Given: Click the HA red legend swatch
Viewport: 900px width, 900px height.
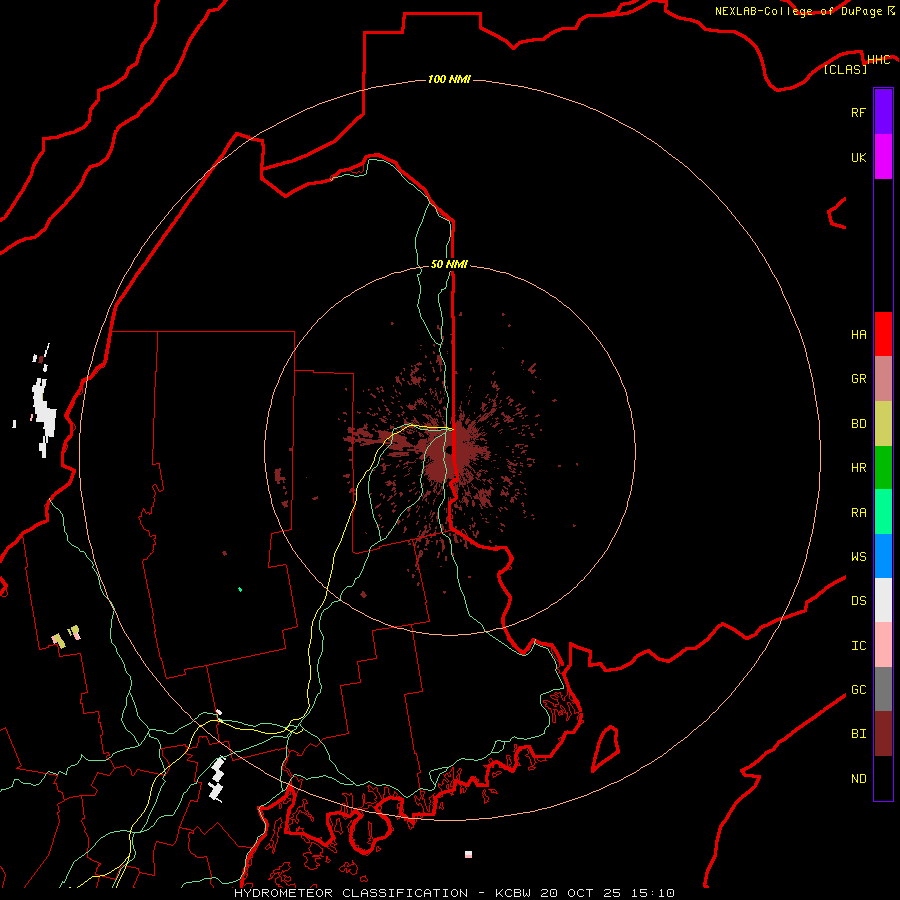Looking at the screenshot, I should (x=883, y=334).
